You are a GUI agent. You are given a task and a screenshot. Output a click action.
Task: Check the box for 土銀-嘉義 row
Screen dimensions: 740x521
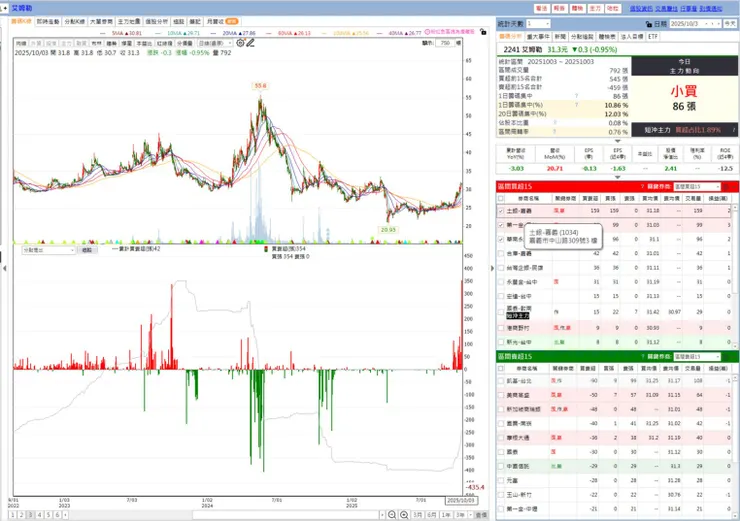tap(501, 211)
